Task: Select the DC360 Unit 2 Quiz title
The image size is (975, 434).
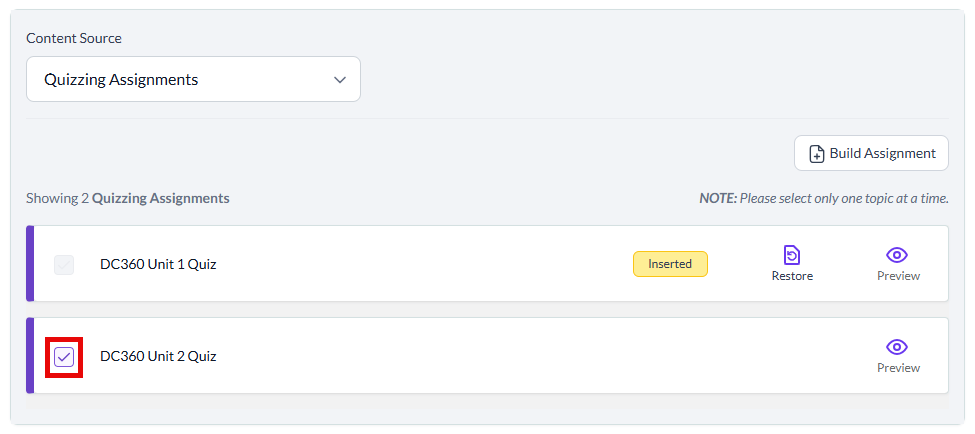Action: click(158, 356)
